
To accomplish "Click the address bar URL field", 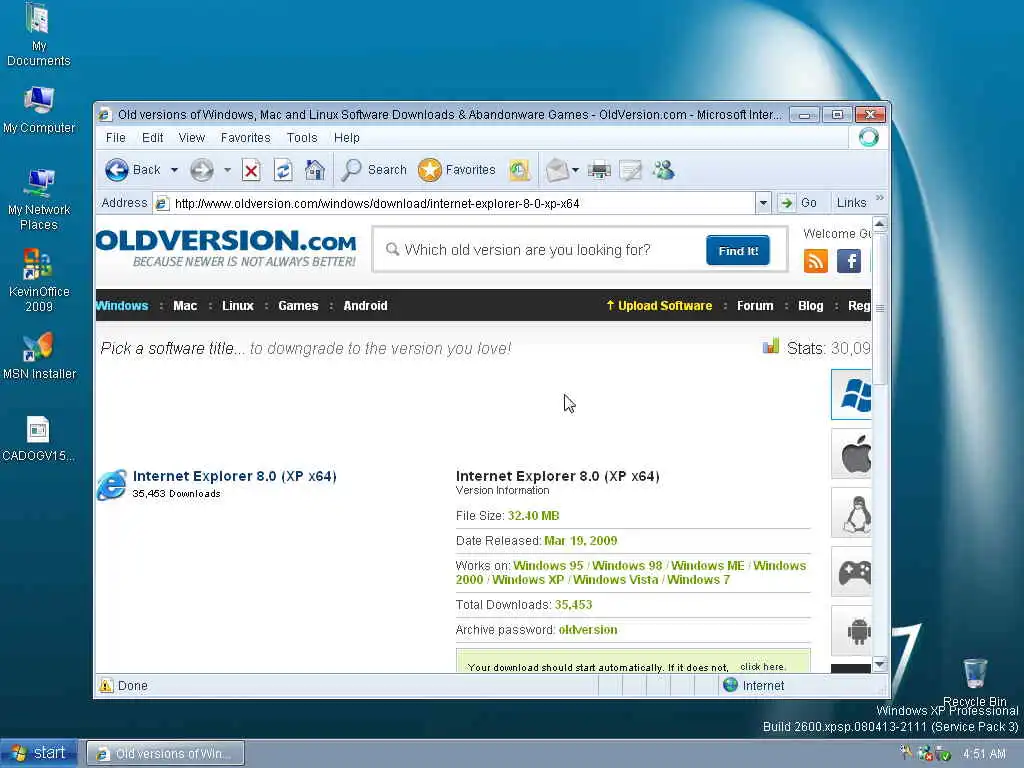I will [x=455, y=203].
